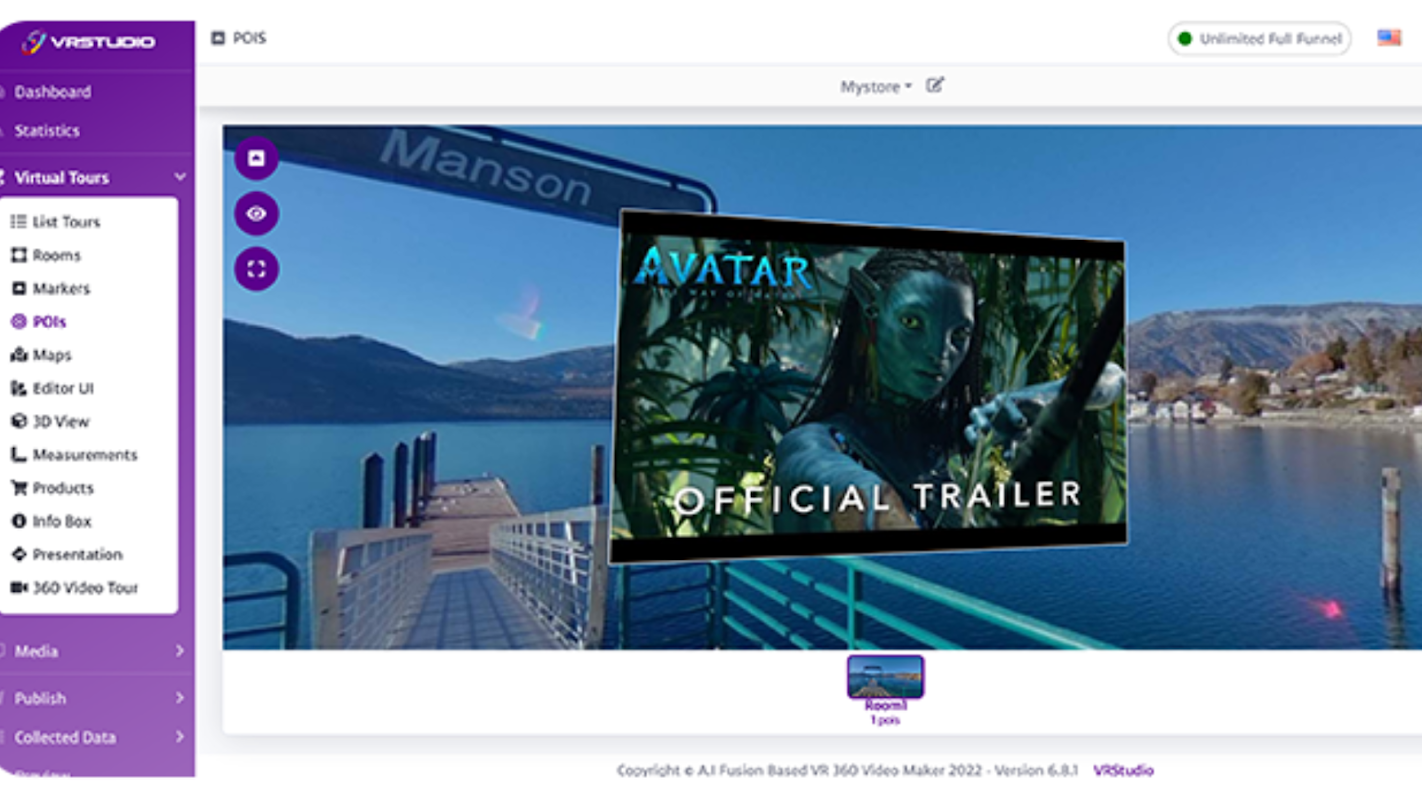The image size is (1422, 800).
Task: Open the Mystore tour dropdown
Action: pyautogui.click(x=876, y=87)
